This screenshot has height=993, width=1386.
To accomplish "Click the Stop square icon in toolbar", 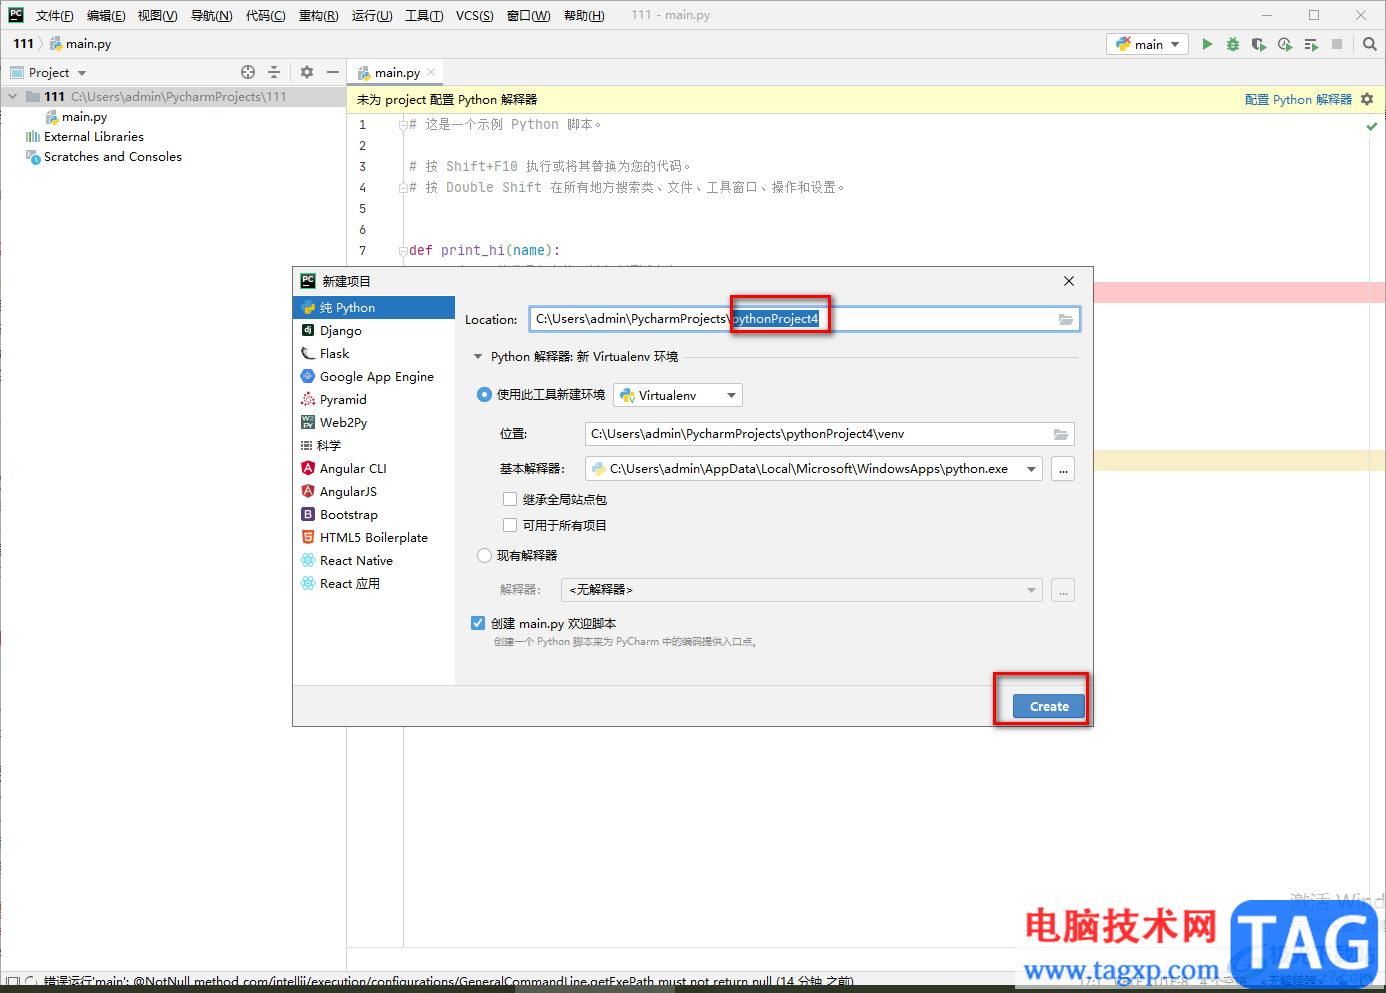I will (1337, 44).
